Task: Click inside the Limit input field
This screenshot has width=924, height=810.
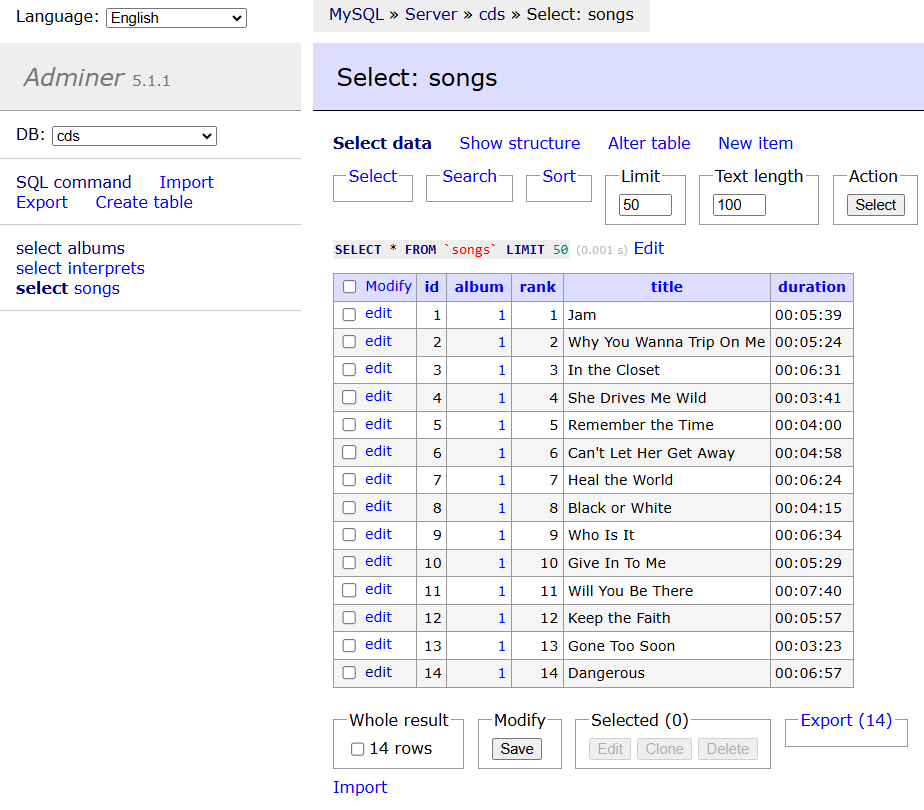Action: (x=645, y=204)
